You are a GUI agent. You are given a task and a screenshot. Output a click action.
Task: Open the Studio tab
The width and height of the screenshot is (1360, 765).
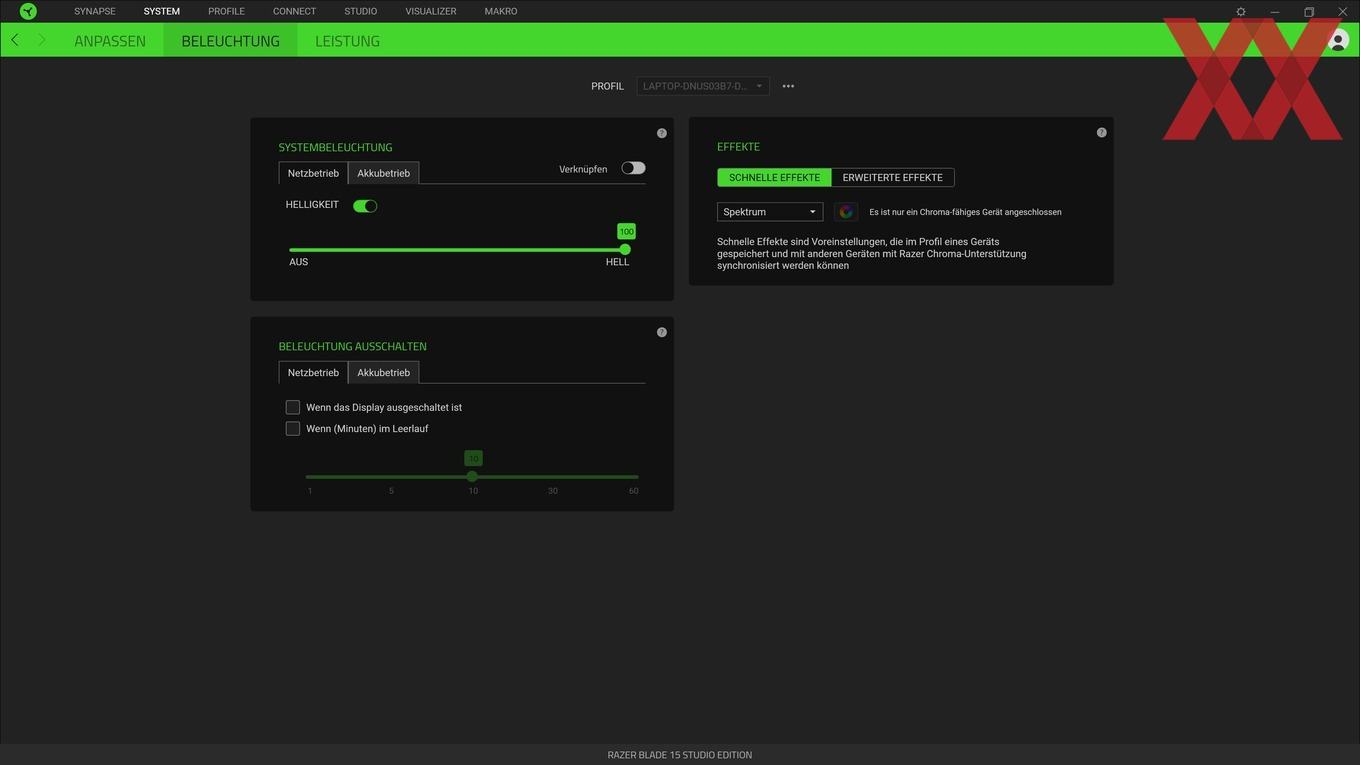[x=361, y=11]
